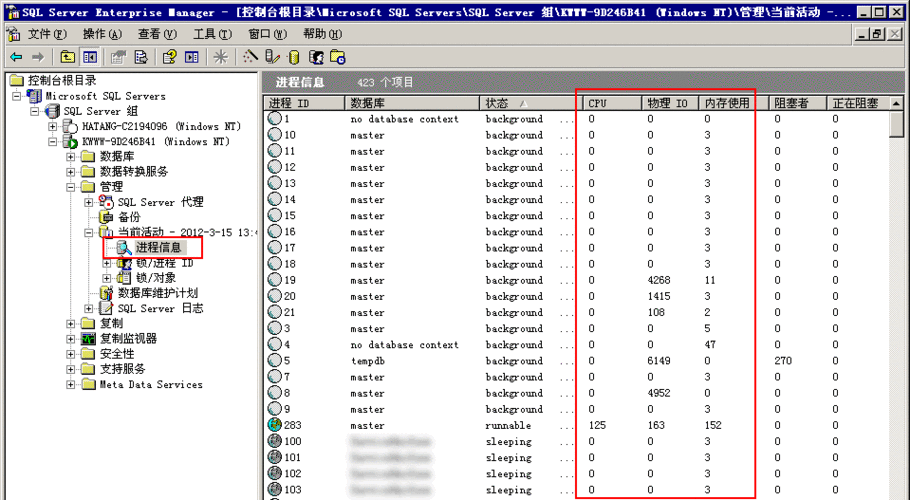This screenshot has width=910, height=500.
Task: Click the MATANG-C2194096 server icon
Action: coord(70,126)
